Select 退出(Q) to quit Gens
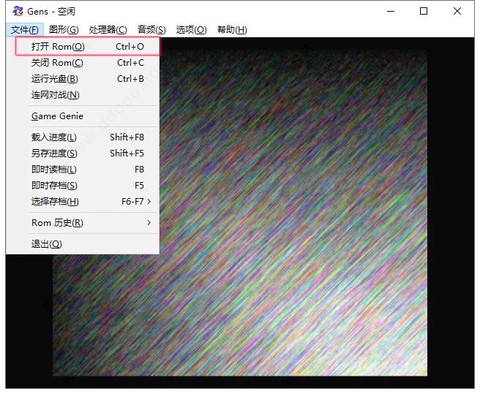This screenshot has width=480, height=394. [x=87, y=244]
